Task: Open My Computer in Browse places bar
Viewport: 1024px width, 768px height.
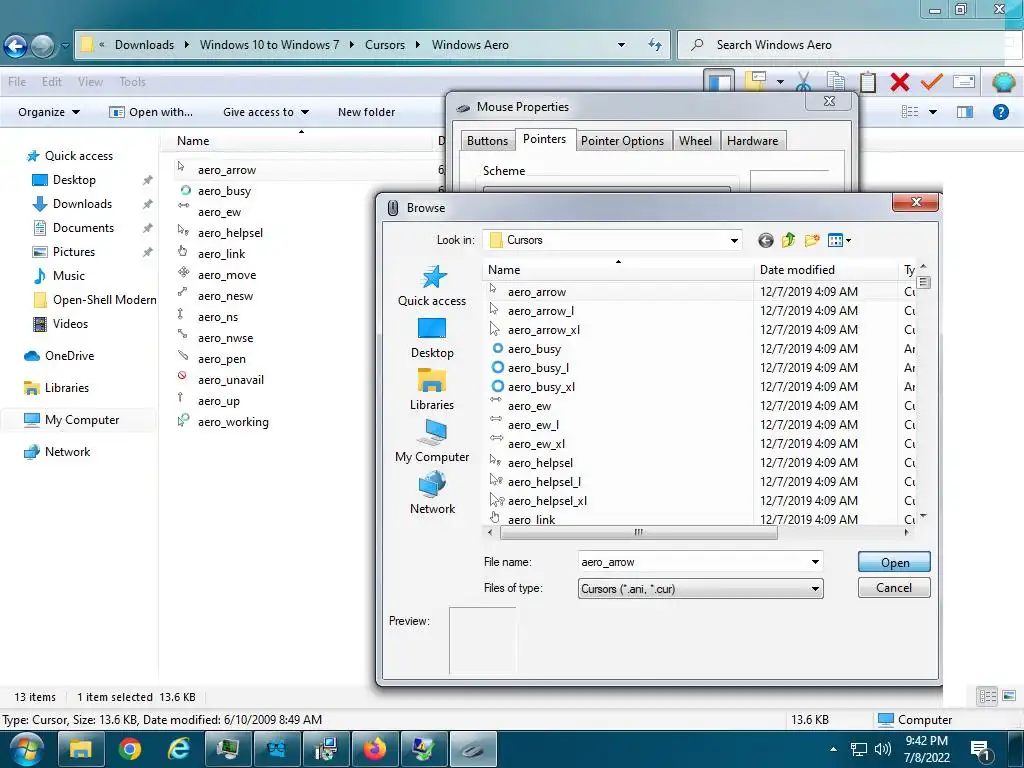Action: click(x=432, y=441)
